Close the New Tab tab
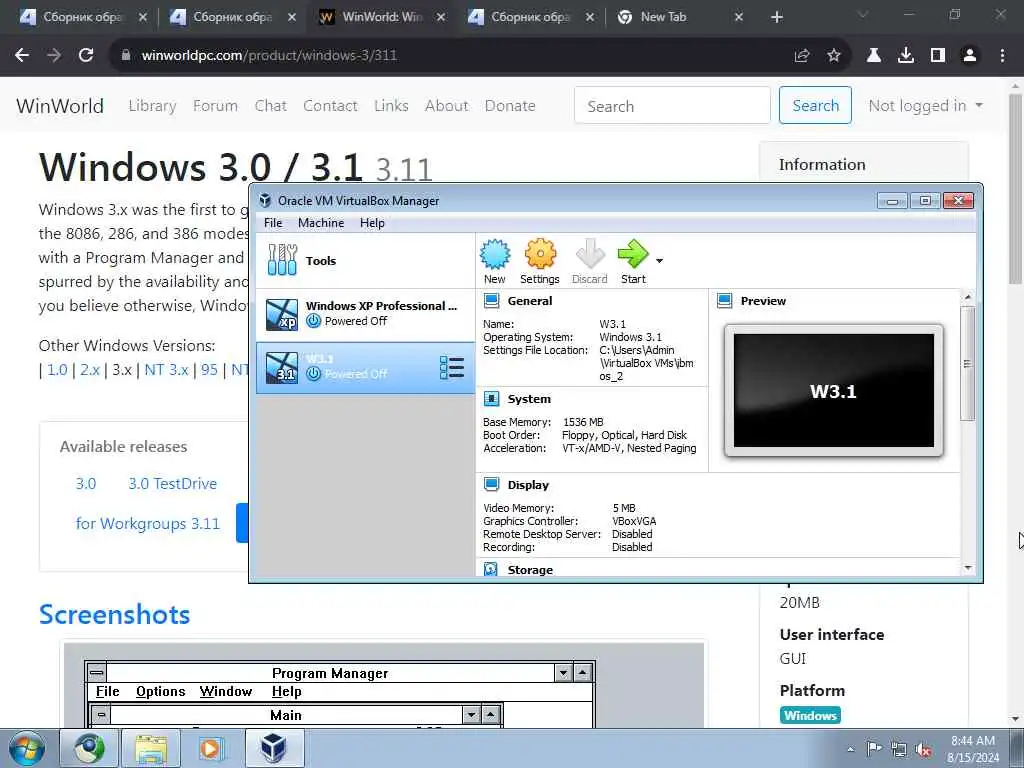 [x=739, y=17]
